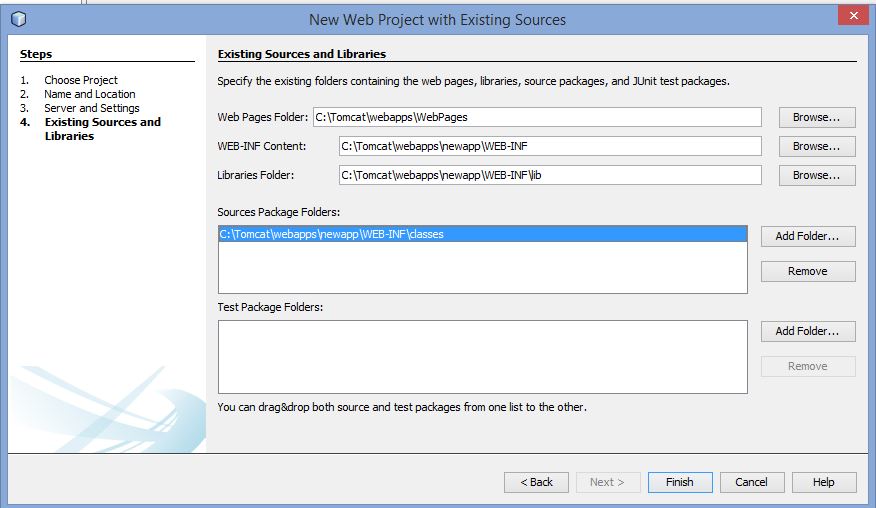The width and height of the screenshot is (876, 508).
Task: Select the WEB-INF\classes source folder entry
Action: coord(483,234)
